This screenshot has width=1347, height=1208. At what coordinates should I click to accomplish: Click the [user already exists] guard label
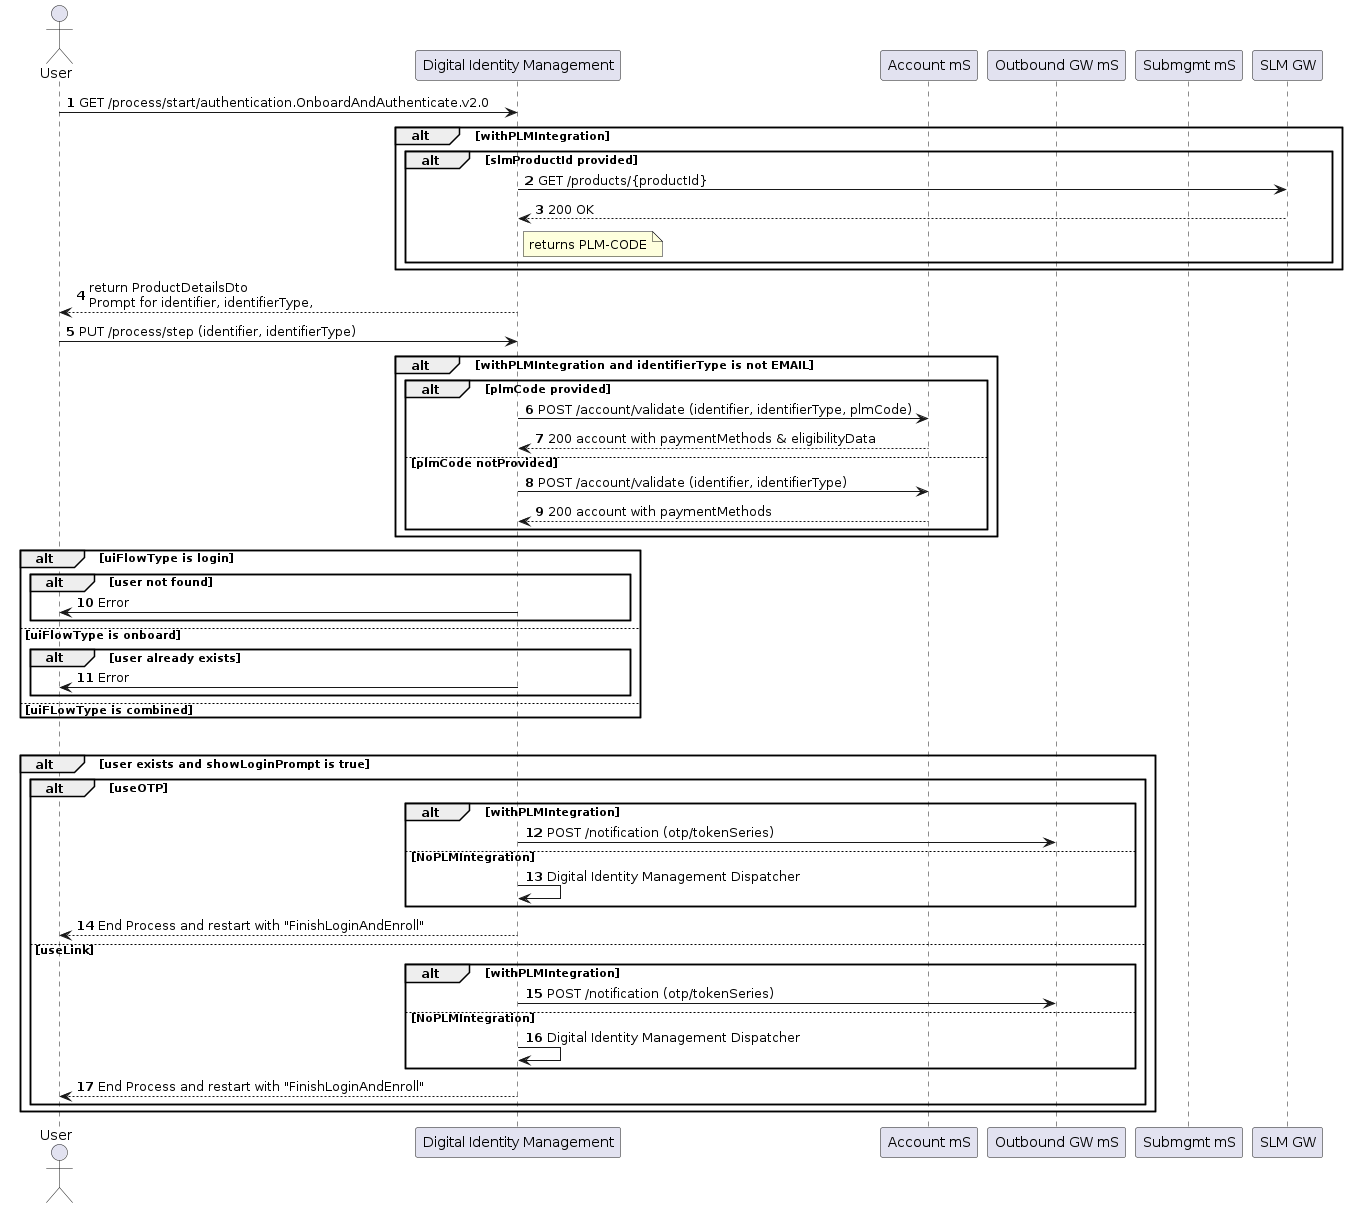tap(175, 658)
